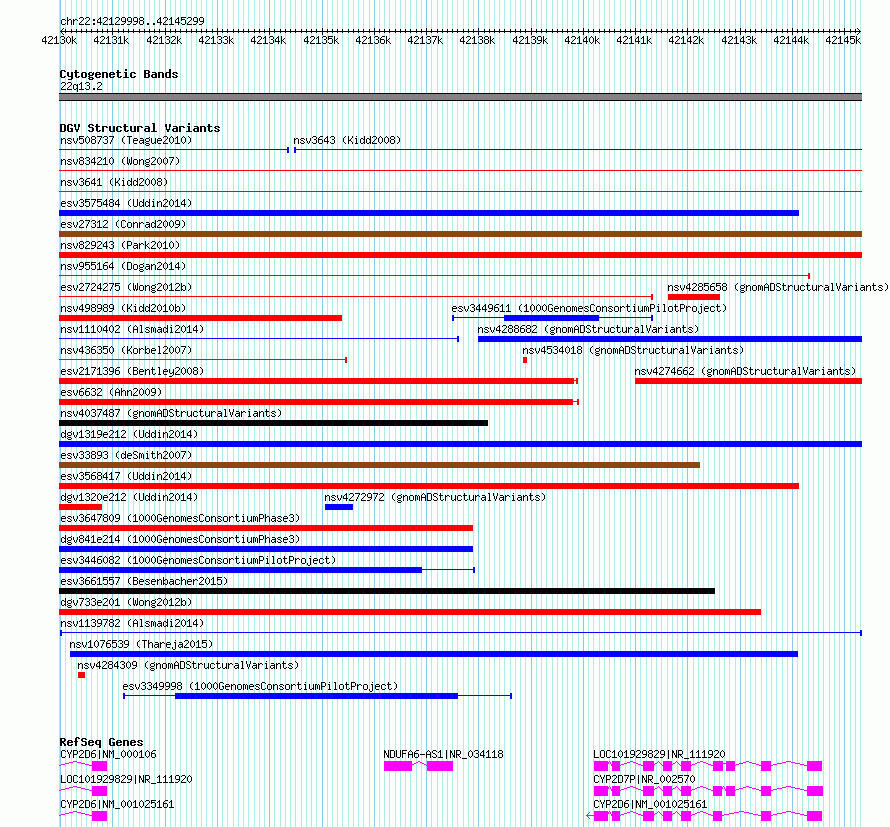Select the esv33893 (deSmith2007) label

[x=126, y=455]
